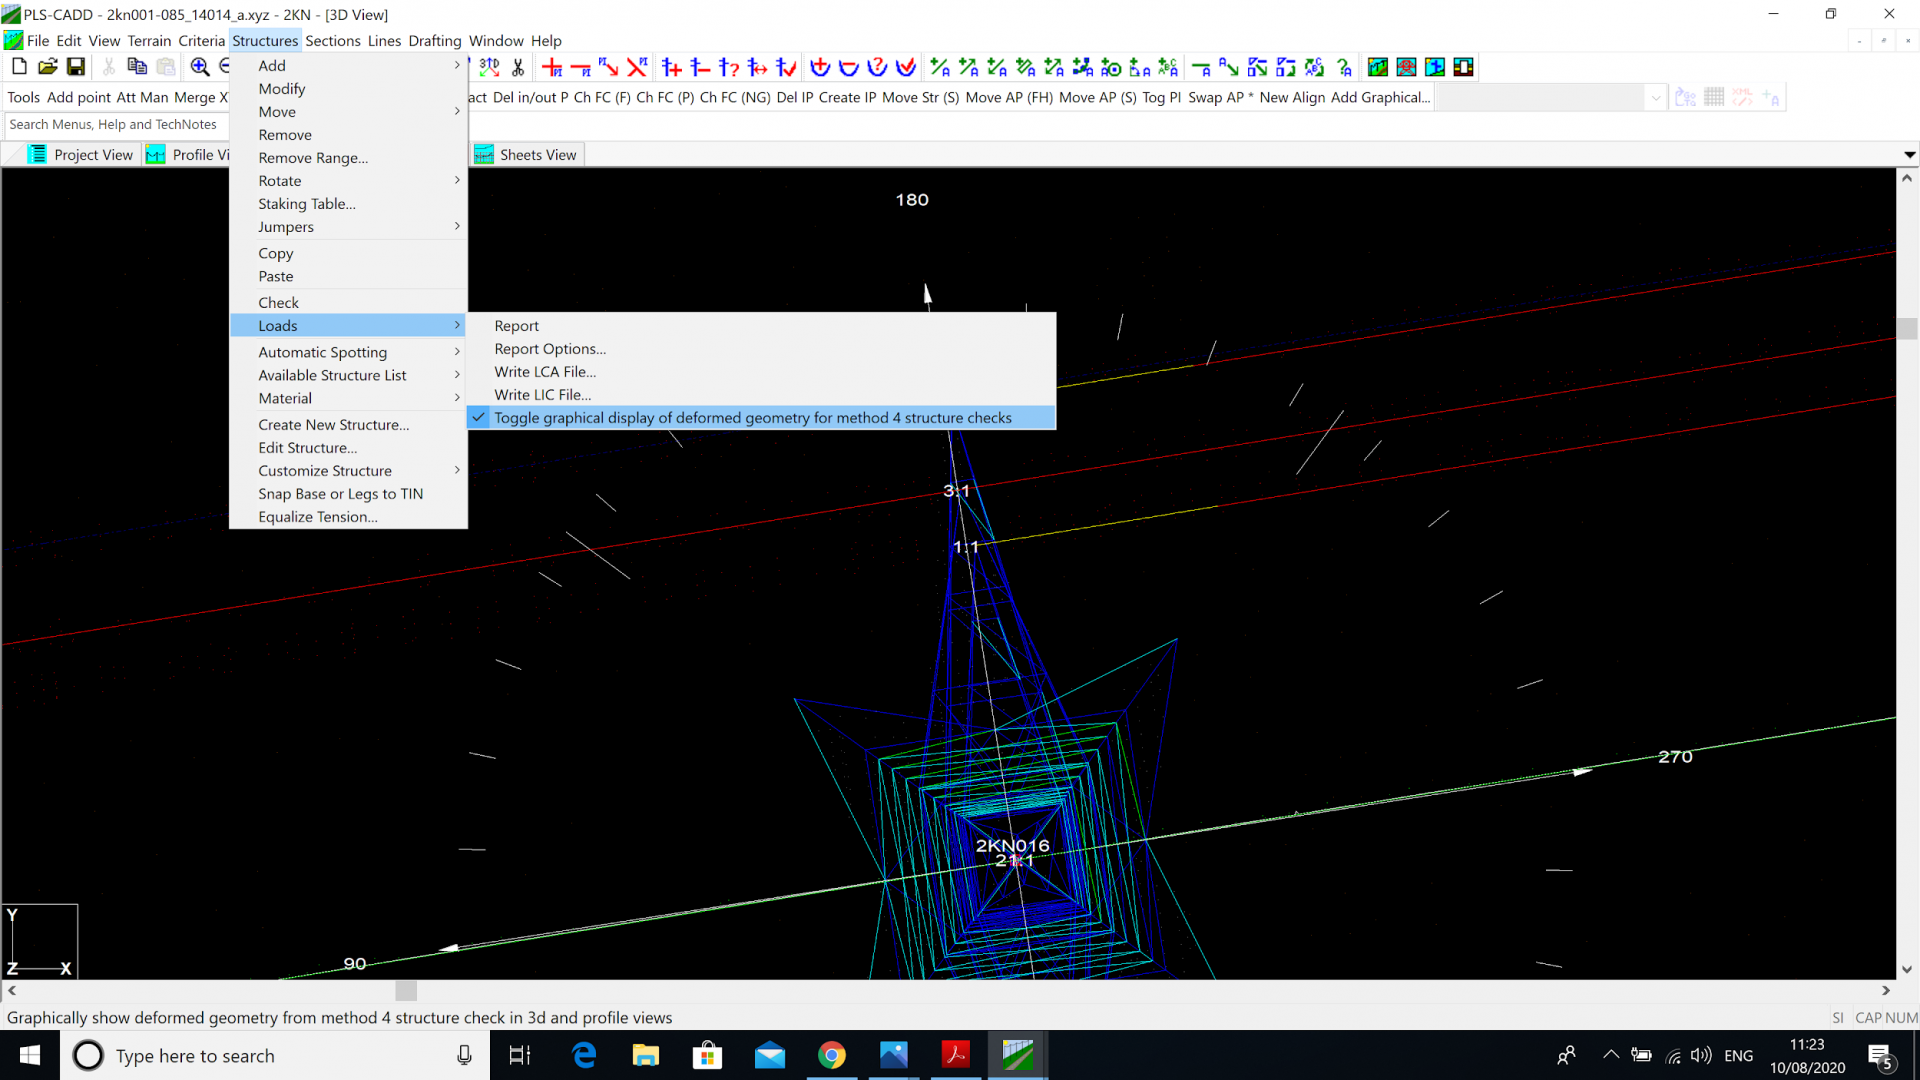Expand the Customize Structure submenu
This screenshot has width=1920, height=1080.
click(348, 471)
